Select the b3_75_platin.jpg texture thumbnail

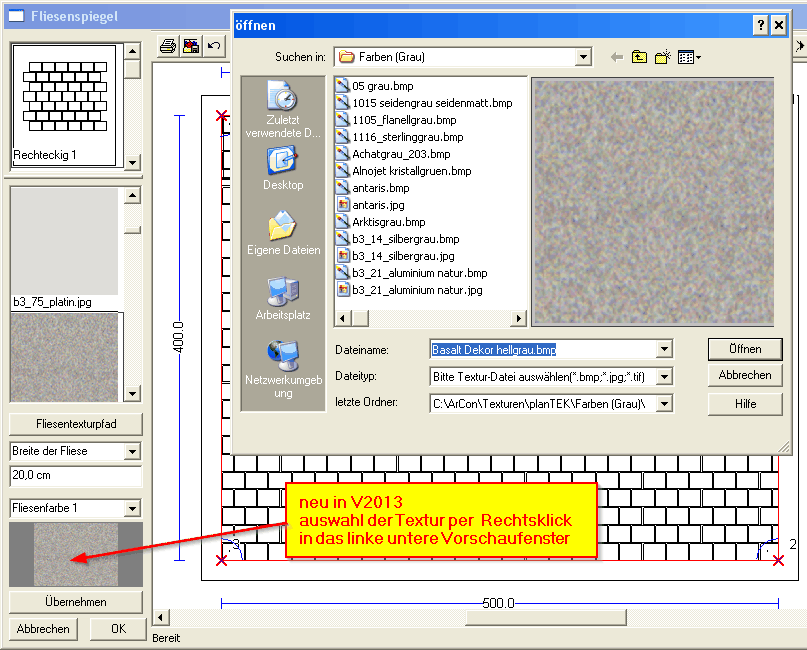tap(64, 245)
